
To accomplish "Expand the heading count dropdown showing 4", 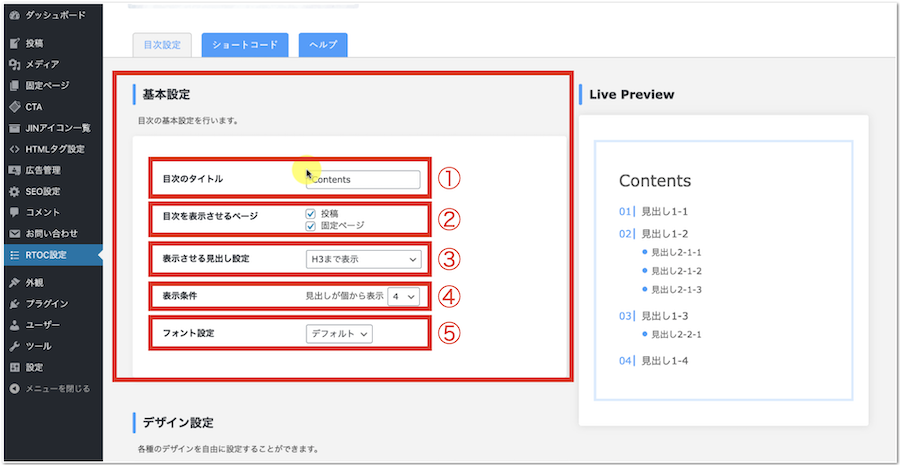I will click(x=402, y=297).
